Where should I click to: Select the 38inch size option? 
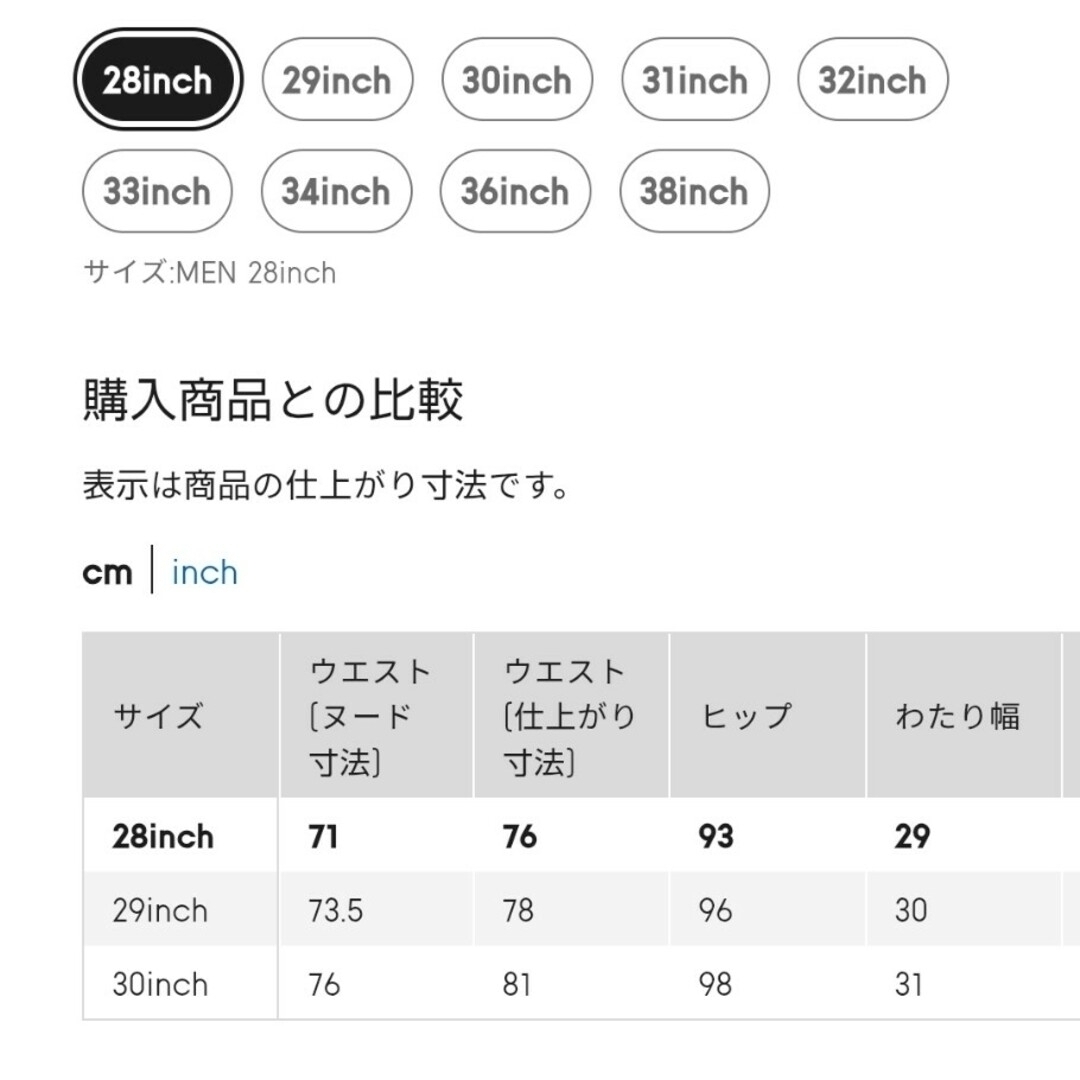pyautogui.click(x=694, y=191)
